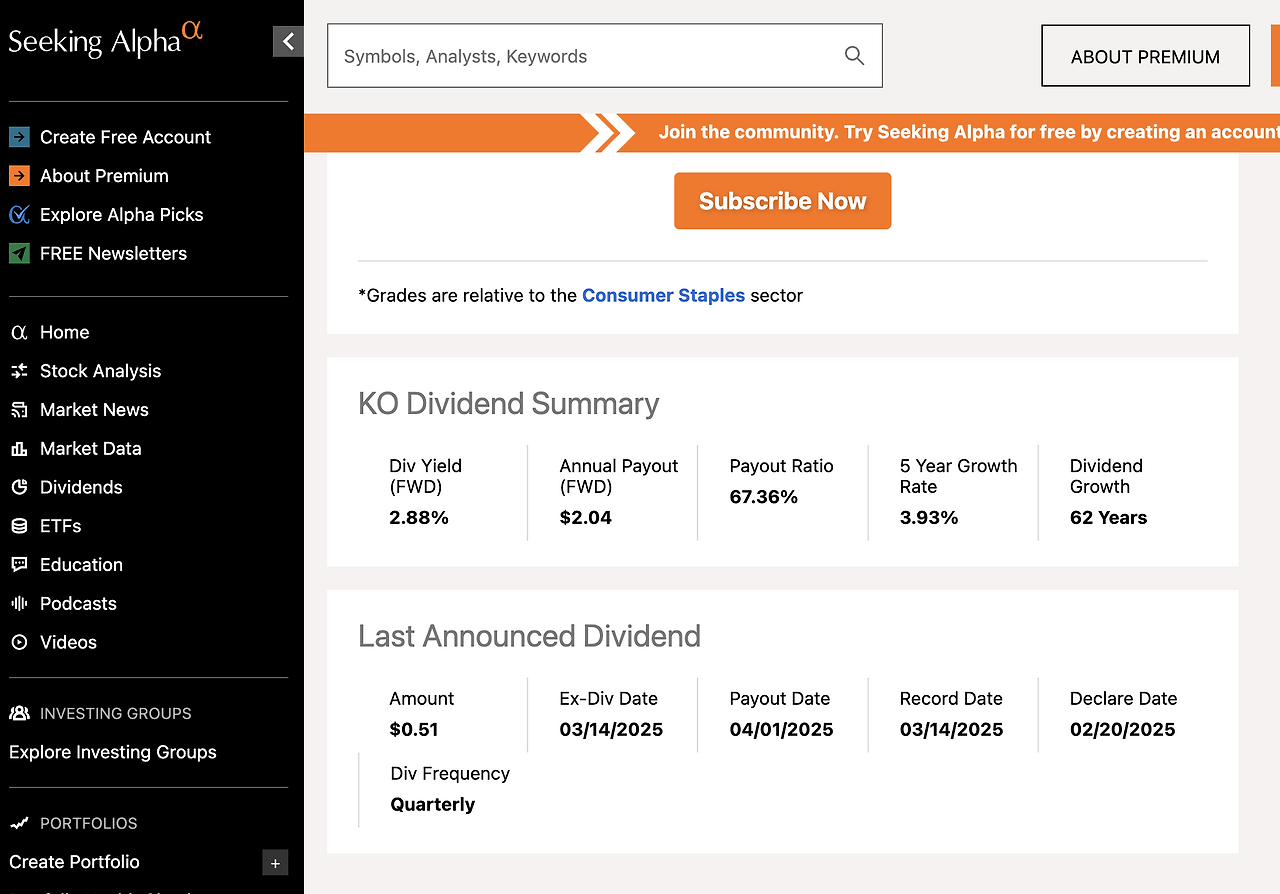The width and height of the screenshot is (1280, 894).
Task: Click the KO Dividend Summary heading
Action: pos(508,404)
